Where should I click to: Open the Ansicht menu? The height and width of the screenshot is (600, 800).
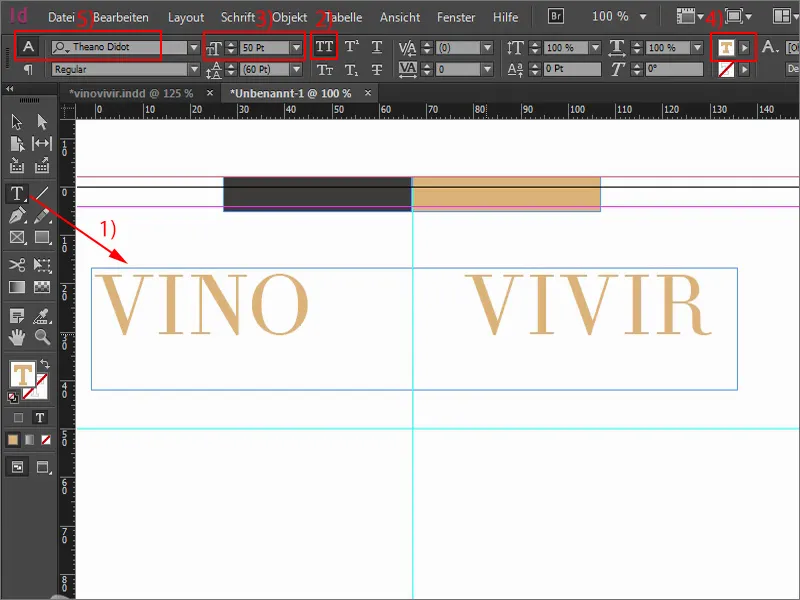point(399,17)
